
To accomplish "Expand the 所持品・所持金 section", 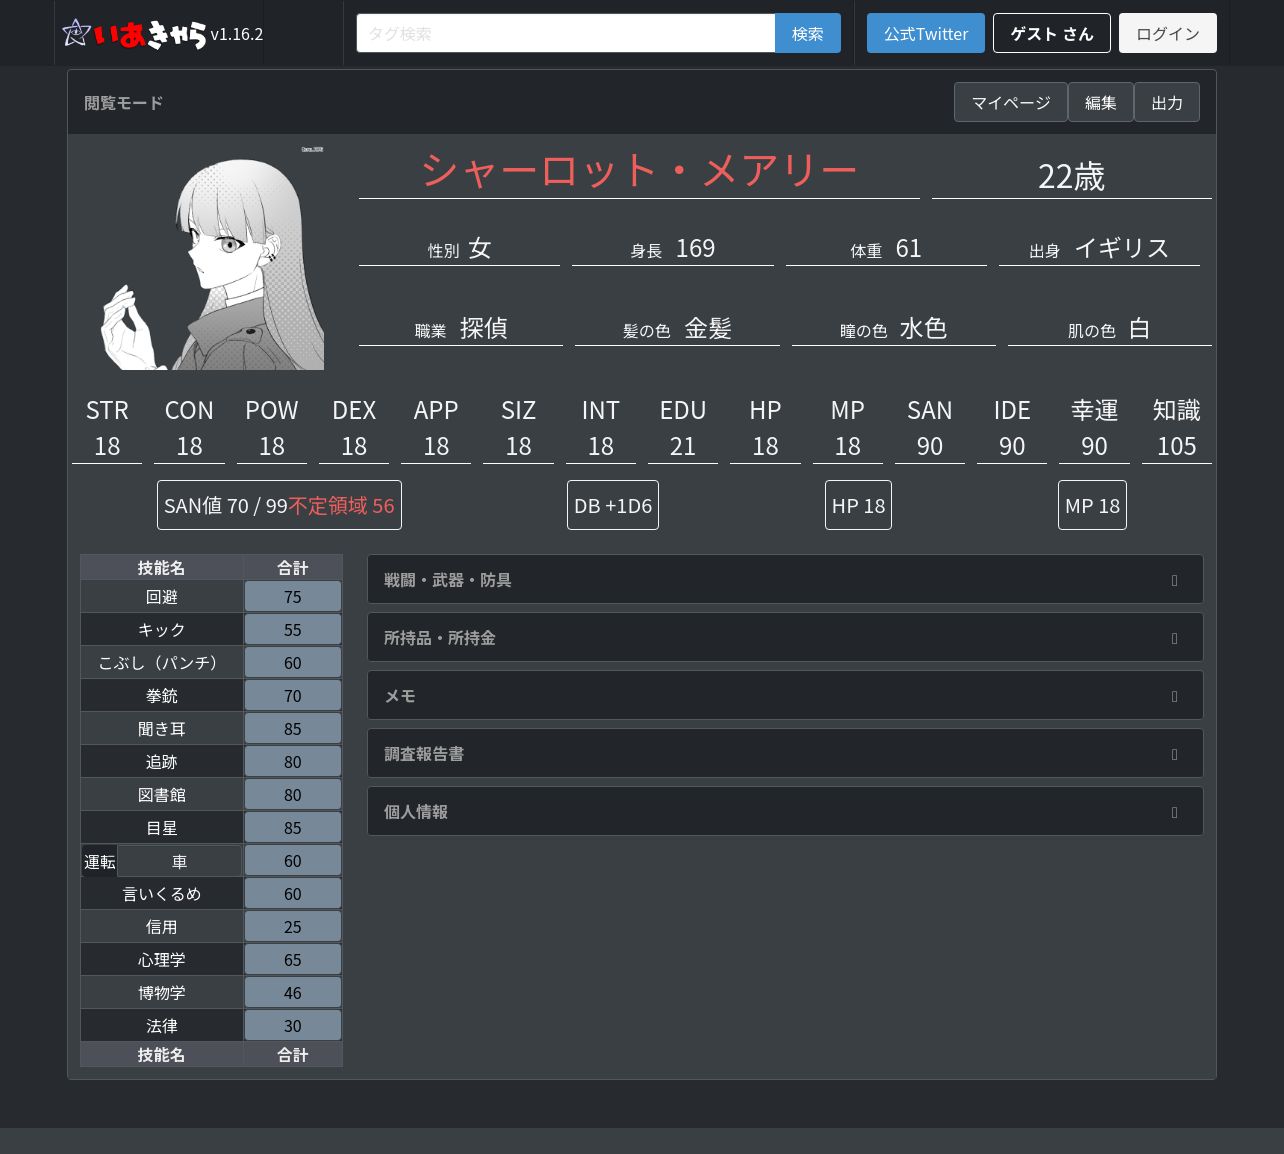I will pos(785,638).
